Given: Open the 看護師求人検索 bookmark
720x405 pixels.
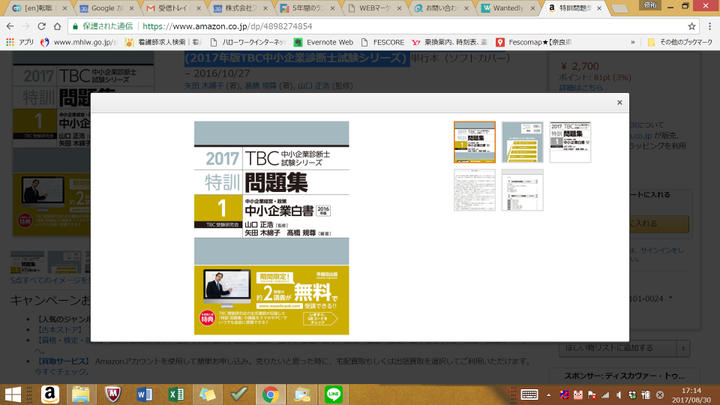Looking at the screenshot, I should point(163,42).
